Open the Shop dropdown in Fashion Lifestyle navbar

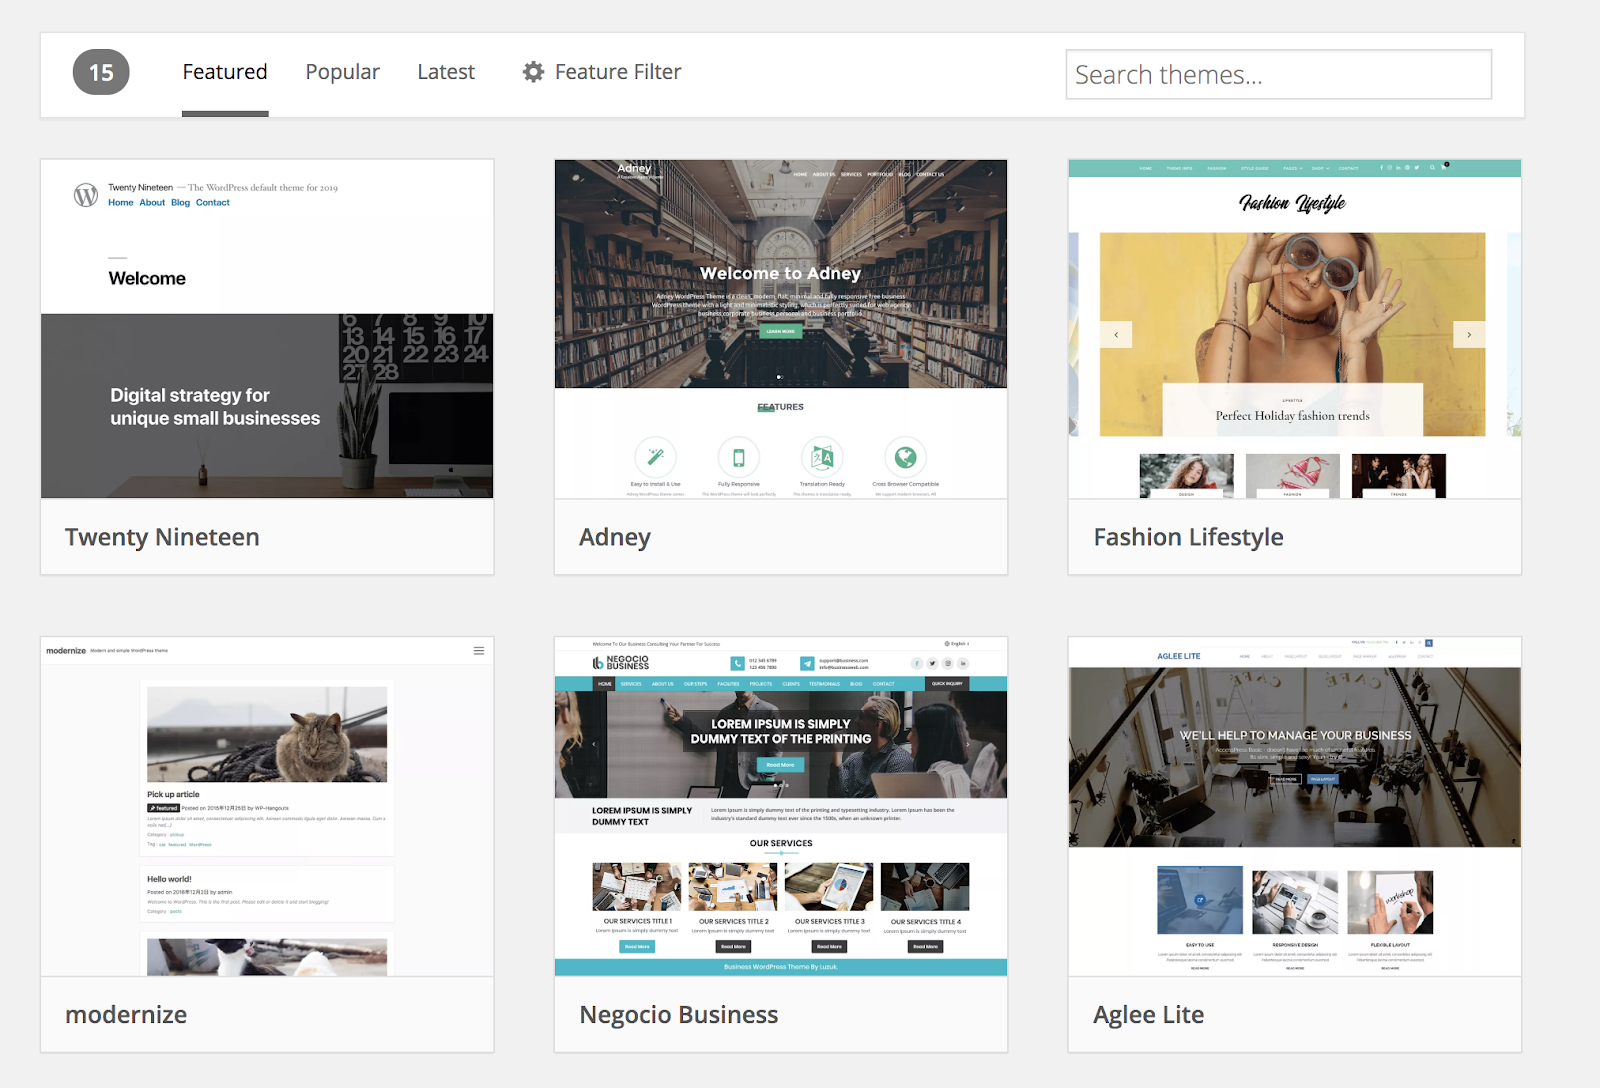[x=1320, y=168]
